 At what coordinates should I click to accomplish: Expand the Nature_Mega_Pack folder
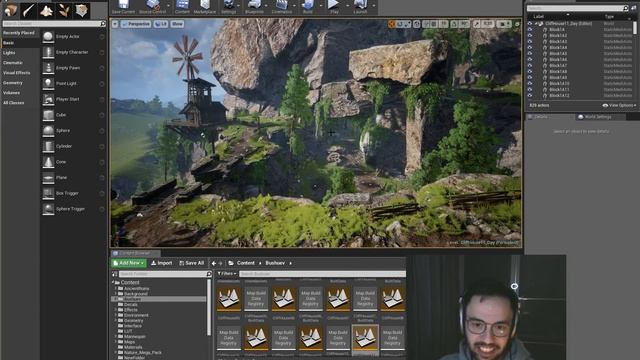tap(116, 352)
